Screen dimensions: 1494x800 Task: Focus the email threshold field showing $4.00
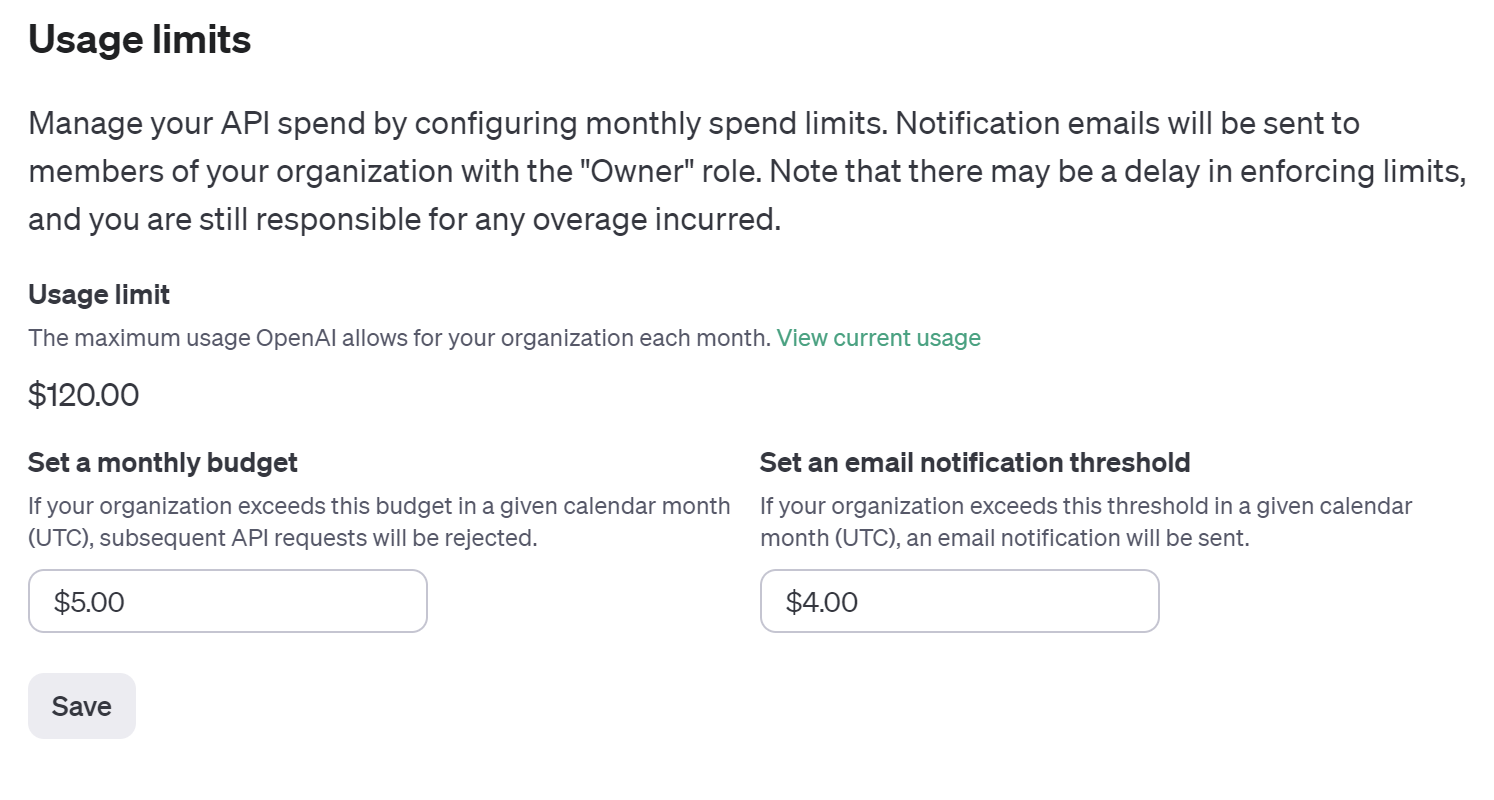click(x=959, y=601)
